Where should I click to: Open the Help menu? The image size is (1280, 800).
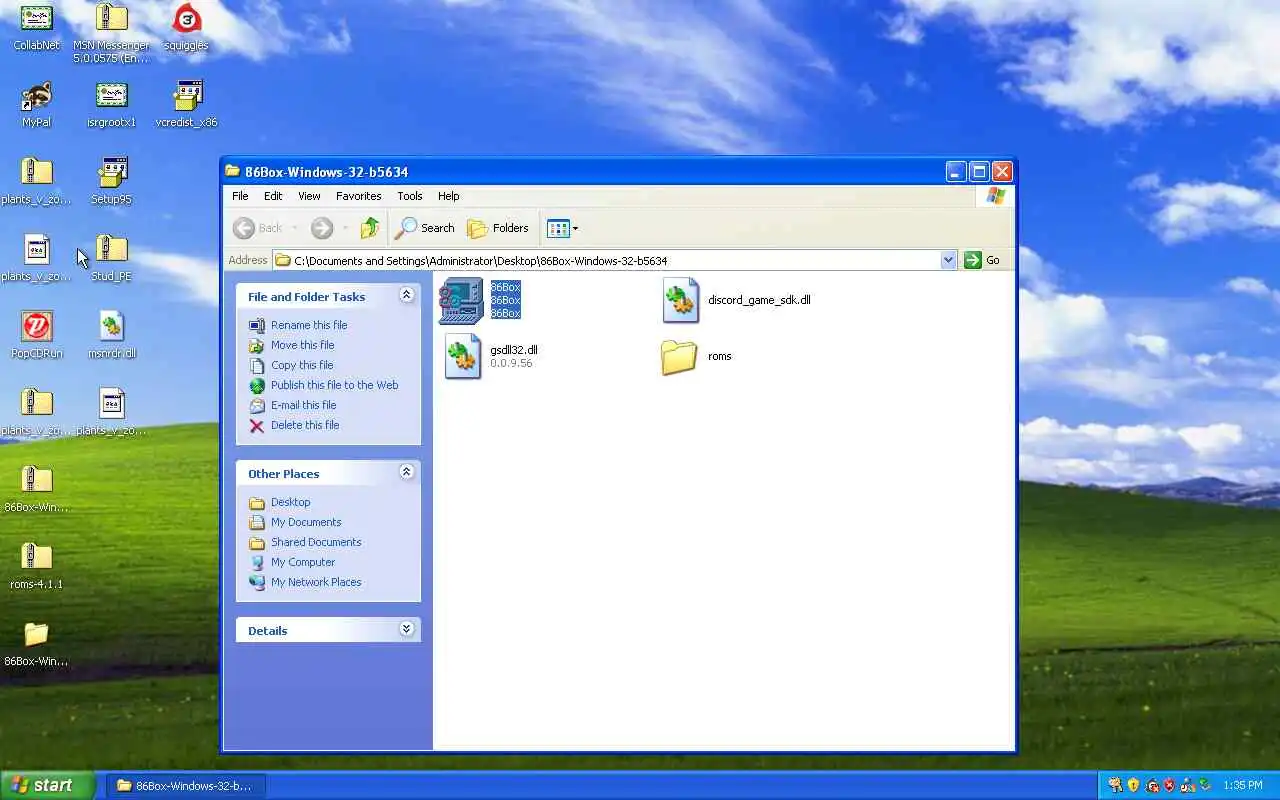[x=449, y=196]
